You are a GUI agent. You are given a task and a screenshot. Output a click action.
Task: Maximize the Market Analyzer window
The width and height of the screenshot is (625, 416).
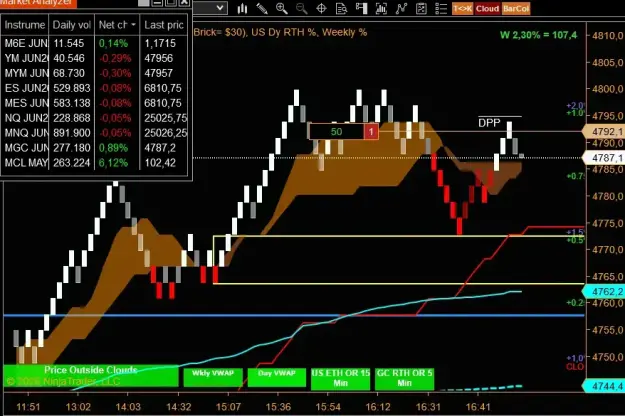pyautogui.click(x=171, y=2)
